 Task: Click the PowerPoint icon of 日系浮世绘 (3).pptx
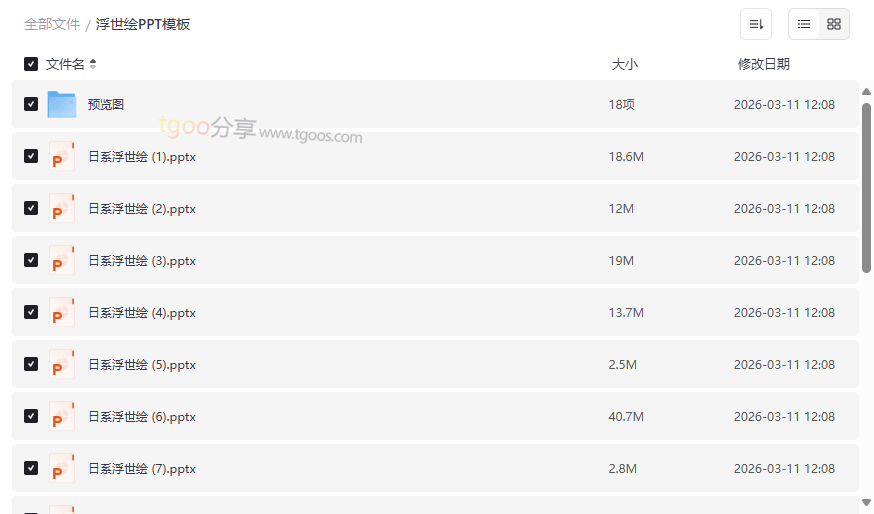(62, 261)
